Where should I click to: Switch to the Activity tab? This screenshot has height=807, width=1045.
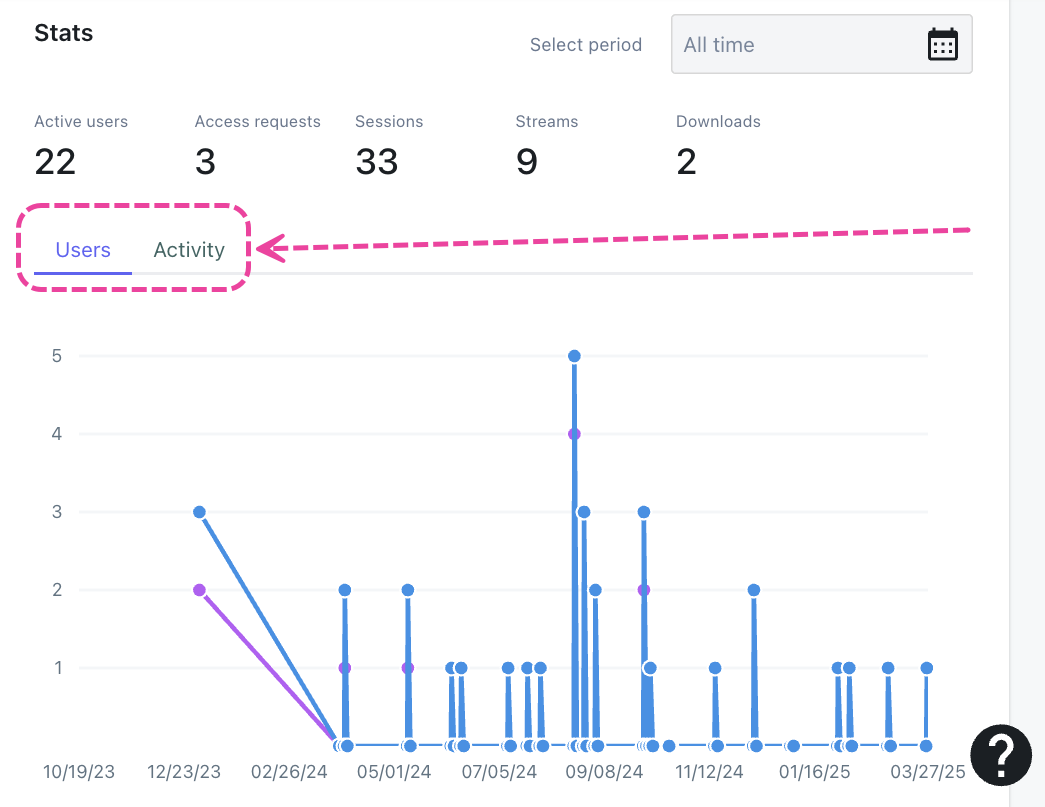click(x=189, y=250)
